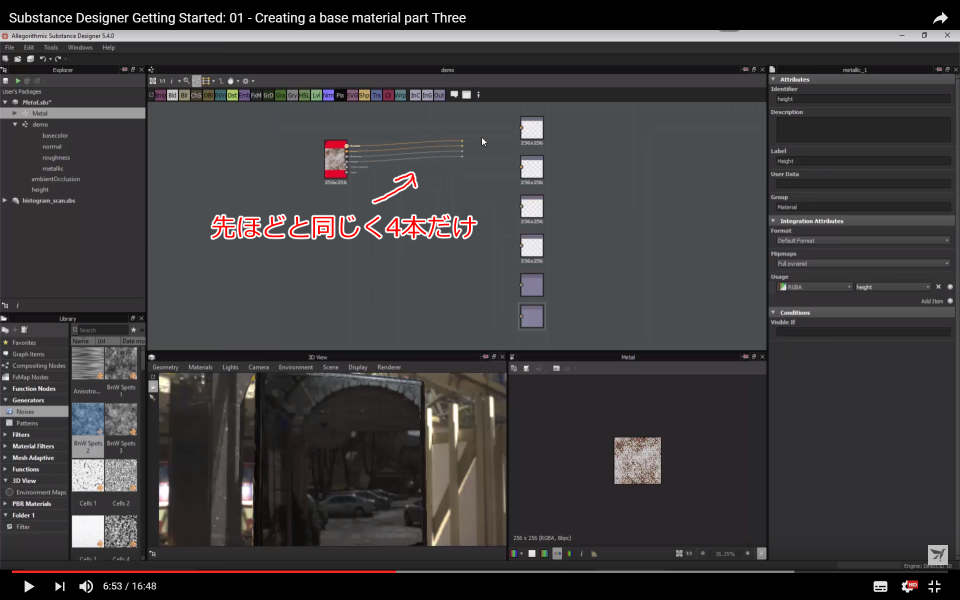Add a Warp (Wrp) node
This screenshot has width=960, height=600.
[x=400, y=95]
